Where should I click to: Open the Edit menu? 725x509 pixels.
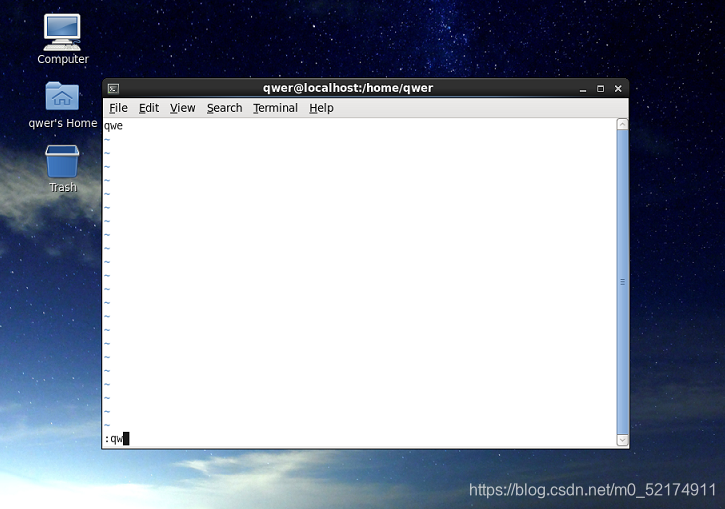pos(149,108)
